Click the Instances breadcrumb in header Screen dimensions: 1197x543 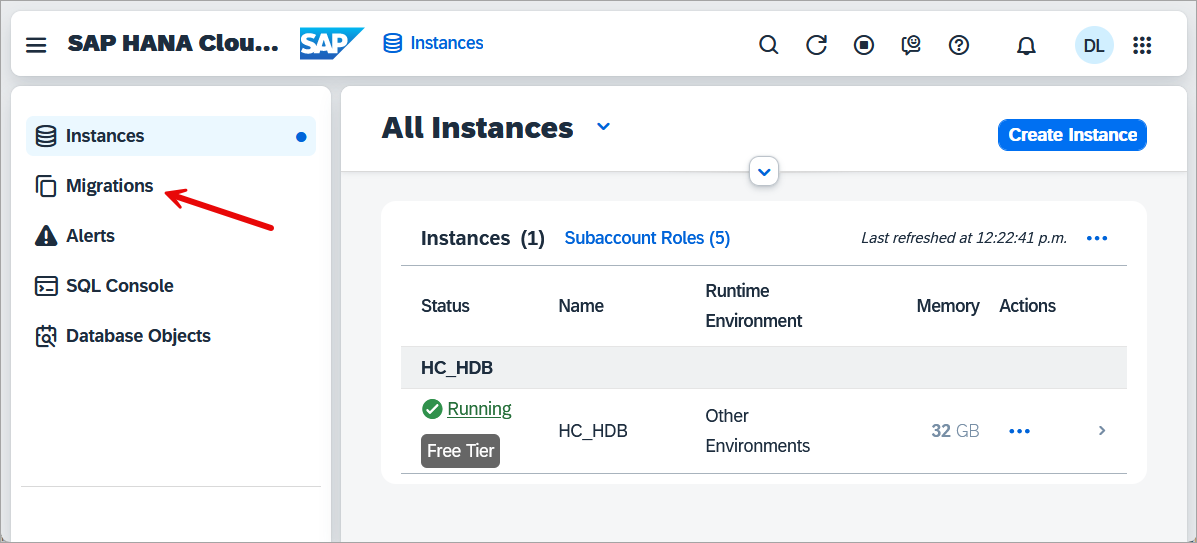(434, 43)
